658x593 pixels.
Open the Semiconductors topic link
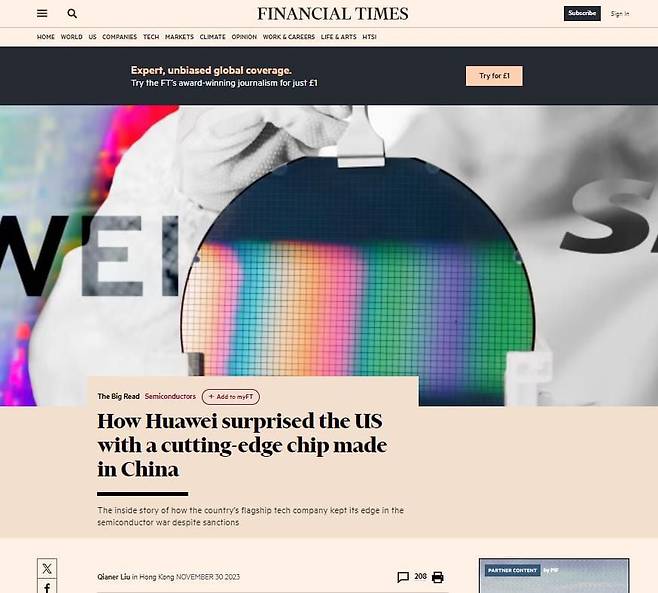click(170, 396)
